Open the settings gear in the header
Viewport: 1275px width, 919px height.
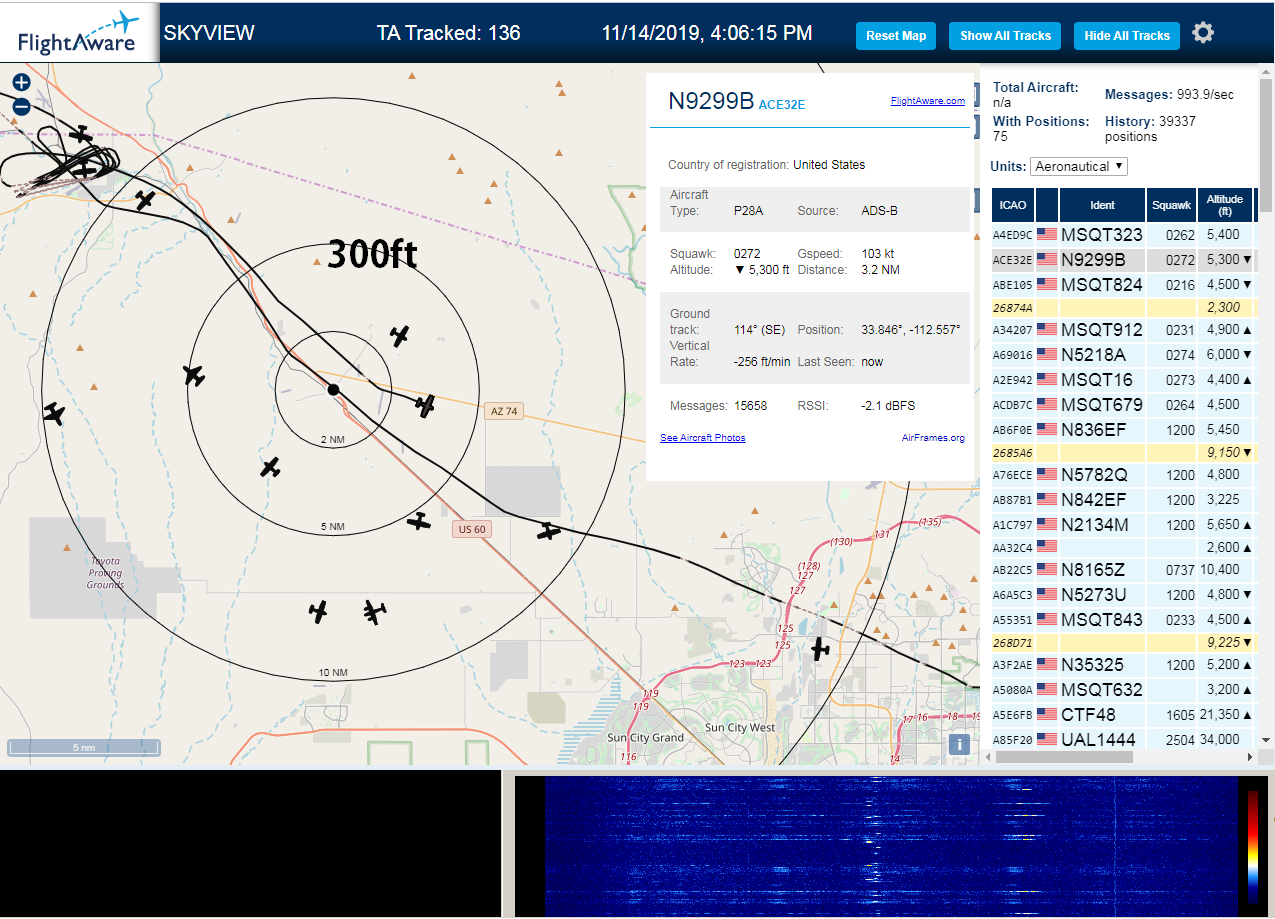(x=1203, y=33)
